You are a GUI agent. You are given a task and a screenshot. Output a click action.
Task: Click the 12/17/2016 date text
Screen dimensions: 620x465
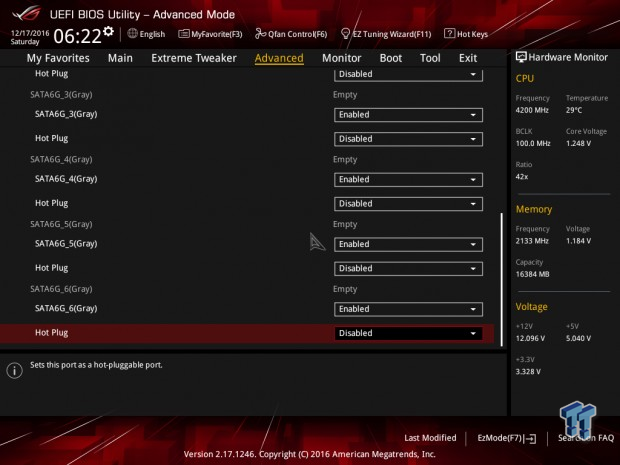(x=30, y=33)
